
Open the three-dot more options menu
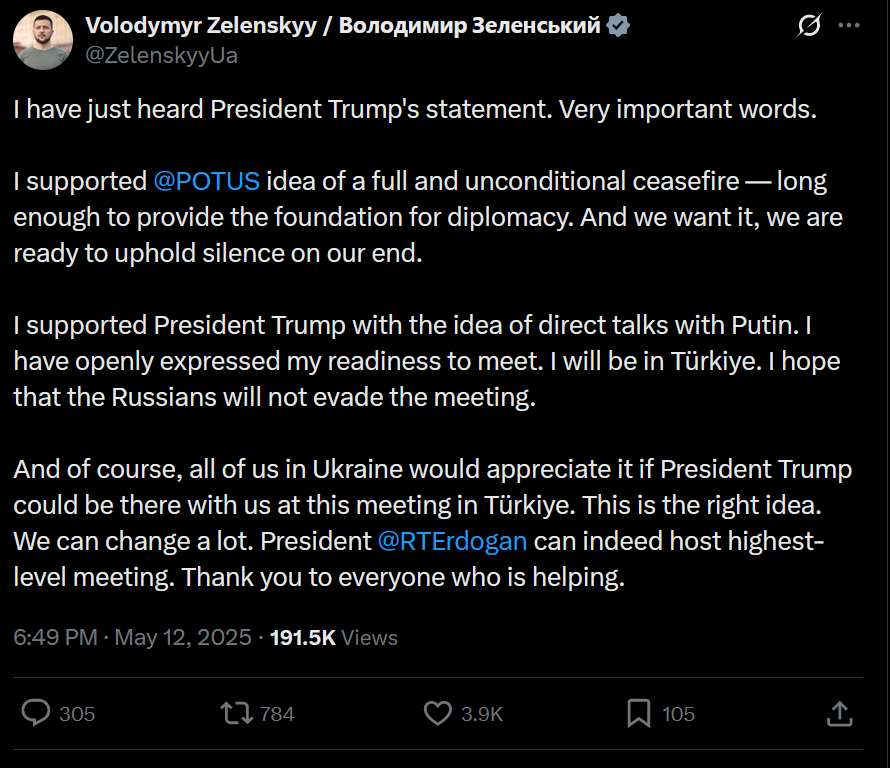click(849, 26)
